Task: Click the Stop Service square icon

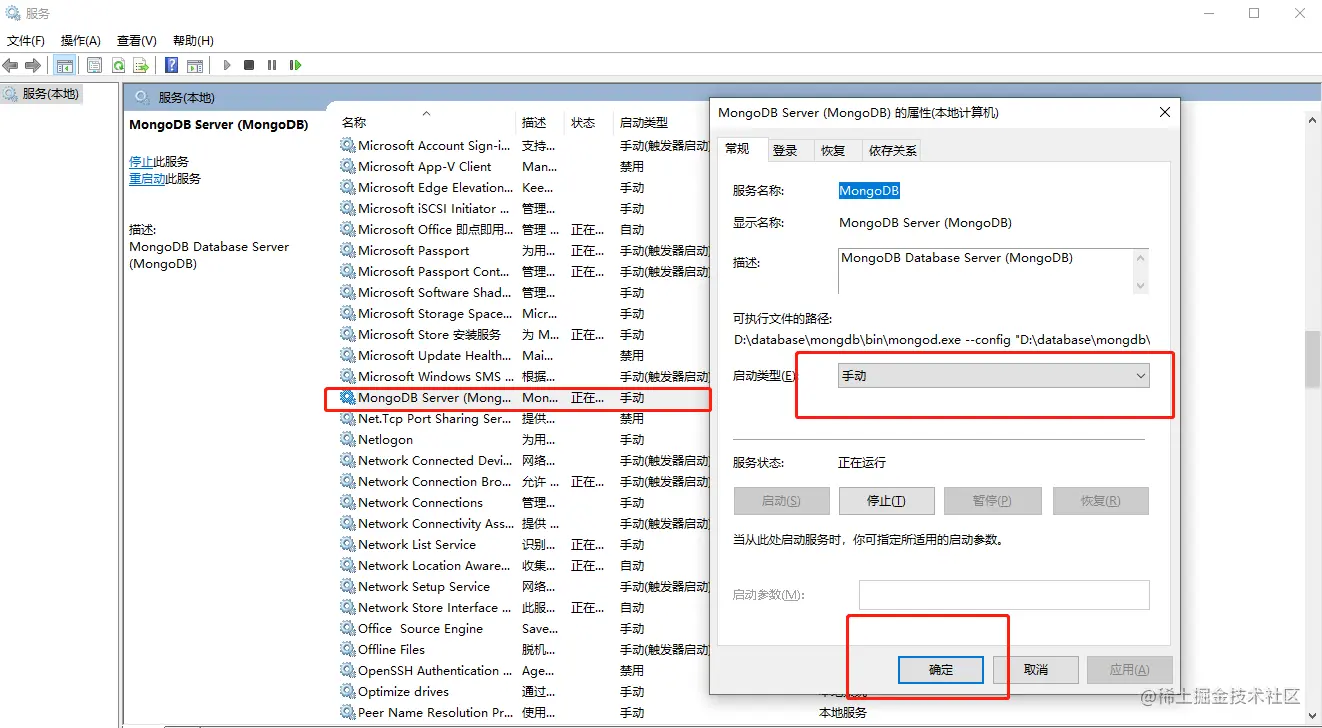Action: 249,65
